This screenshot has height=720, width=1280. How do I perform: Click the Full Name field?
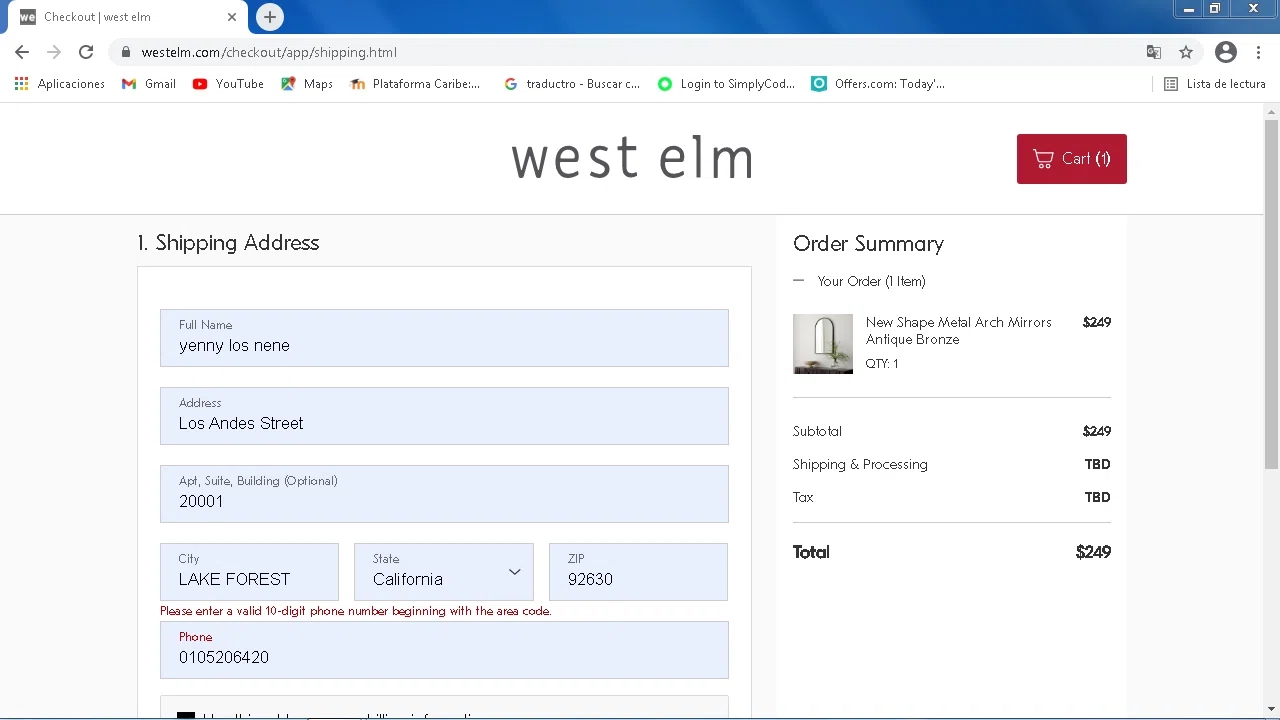tap(444, 338)
